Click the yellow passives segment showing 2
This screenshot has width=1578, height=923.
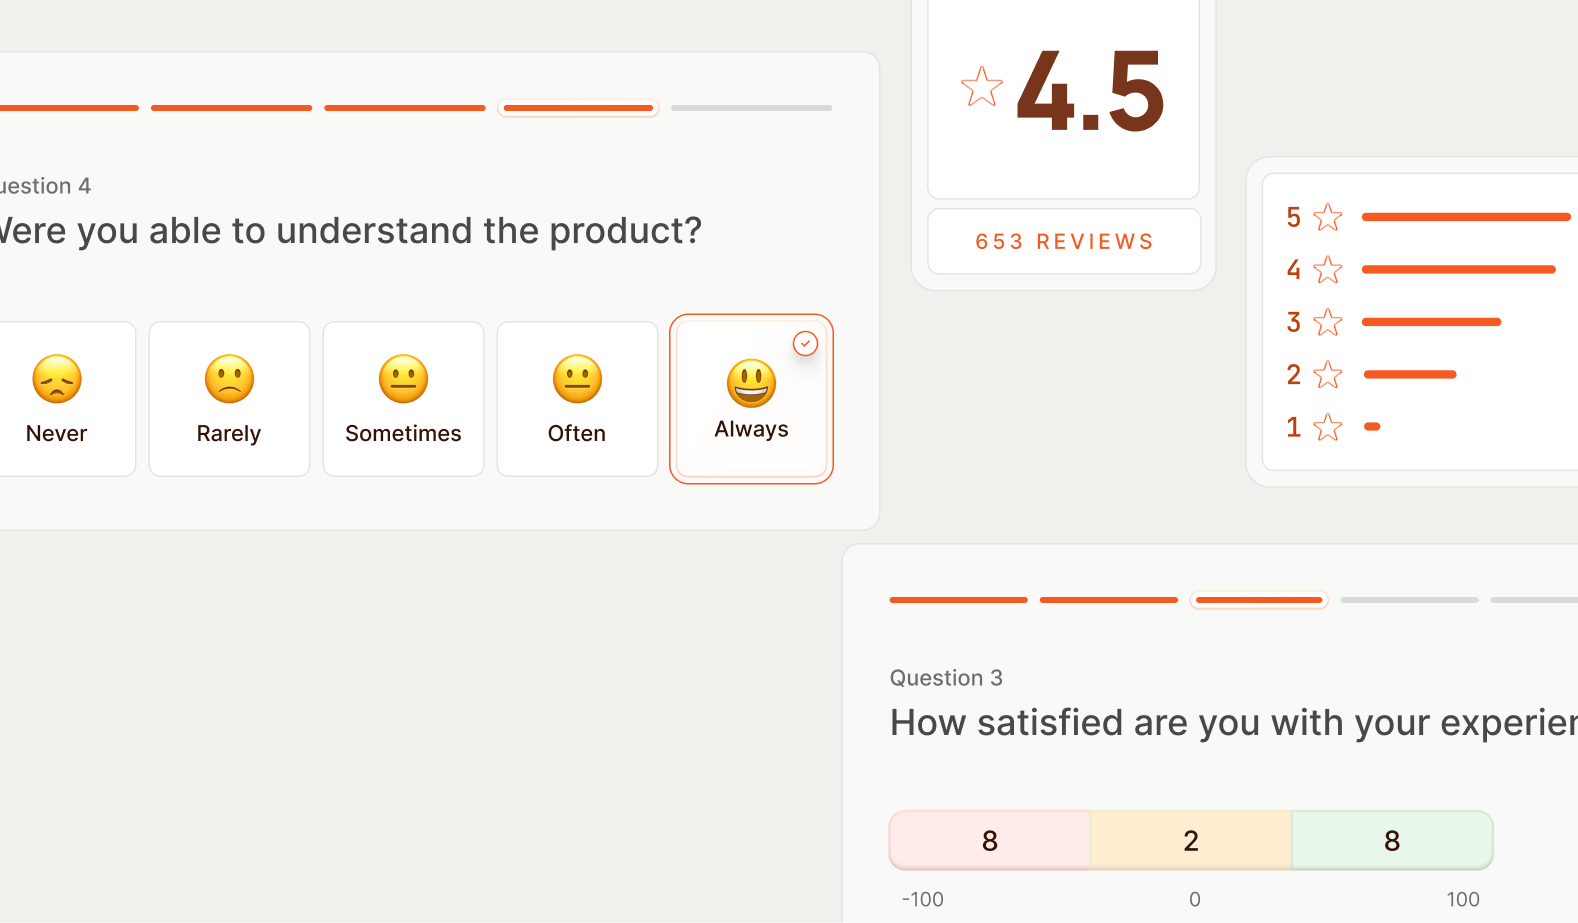1191,841
